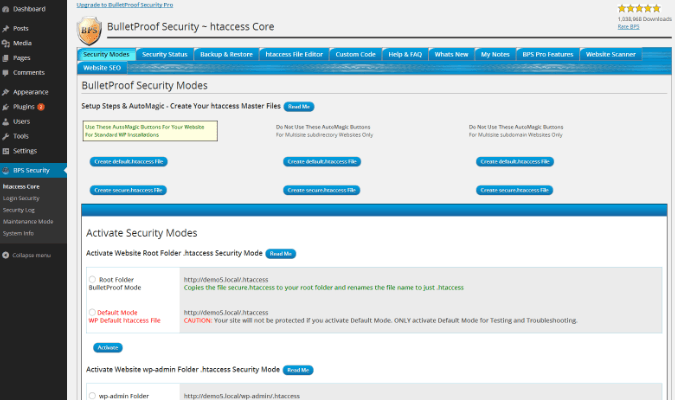This screenshot has height=400, width=675.
Task: Click the BPS shield logo
Action: click(90, 31)
